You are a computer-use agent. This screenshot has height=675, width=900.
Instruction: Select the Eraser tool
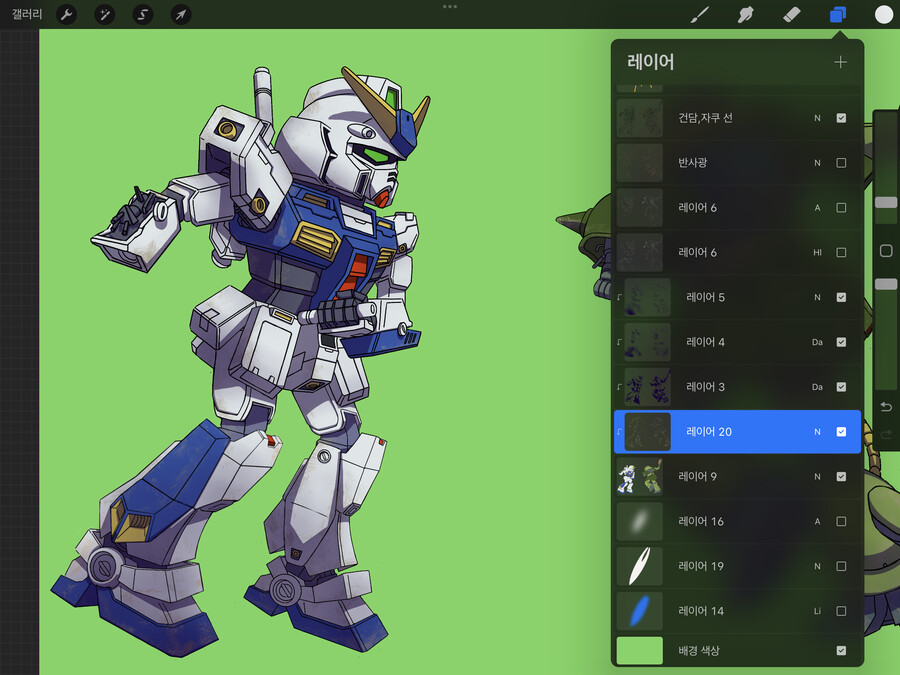pos(792,15)
